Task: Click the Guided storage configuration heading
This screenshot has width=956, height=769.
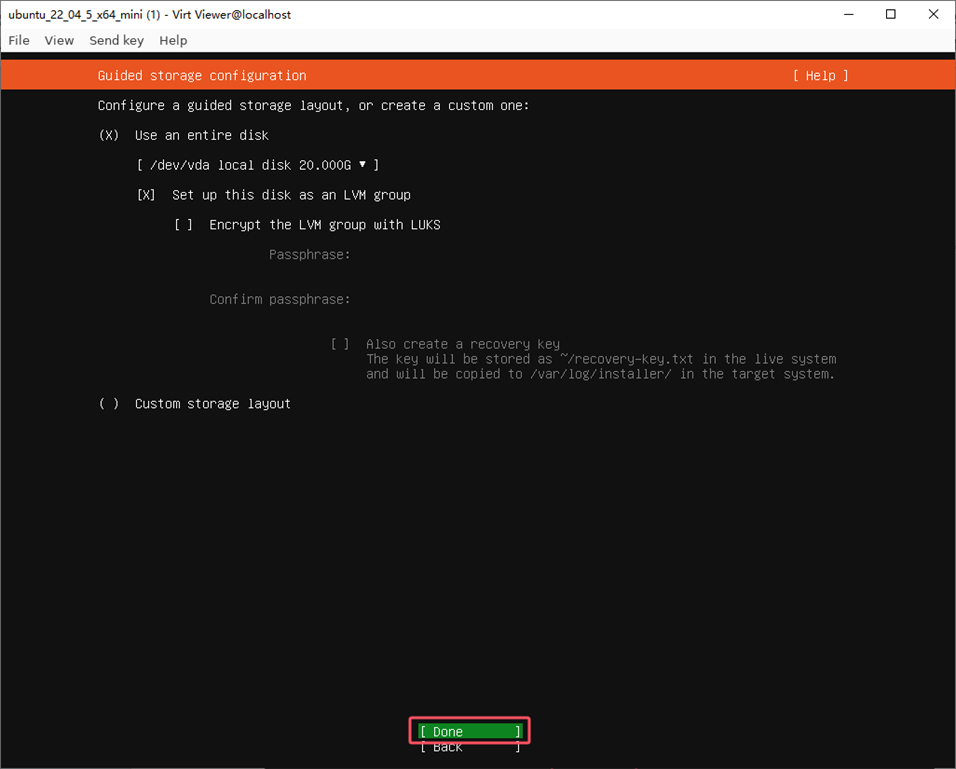Action: [202, 76]
